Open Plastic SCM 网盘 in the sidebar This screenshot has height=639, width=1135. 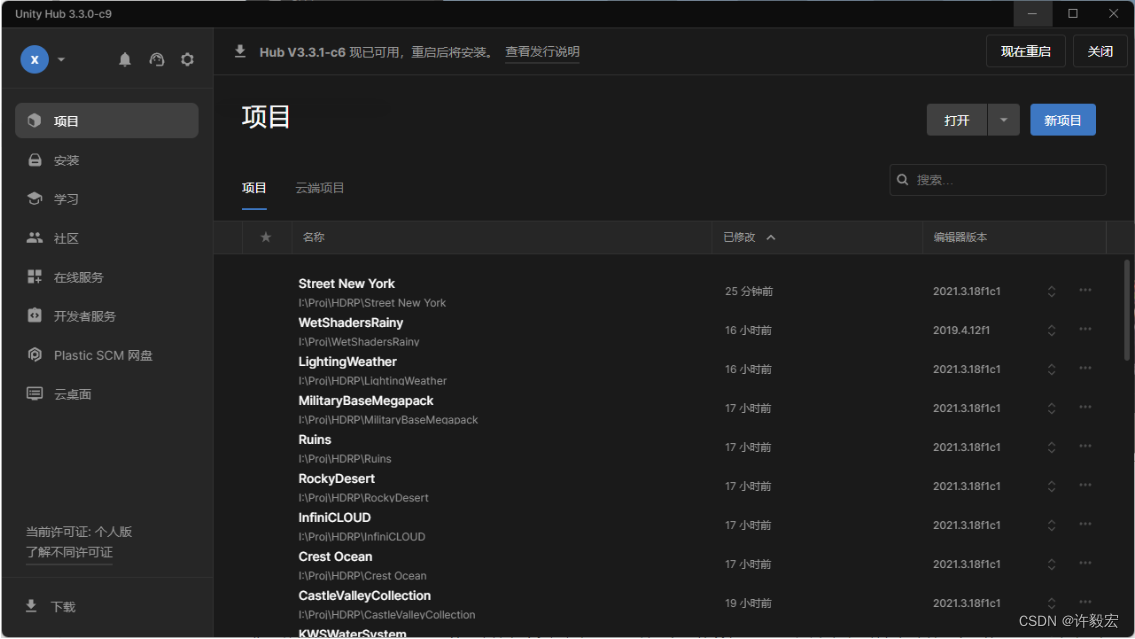106,355
